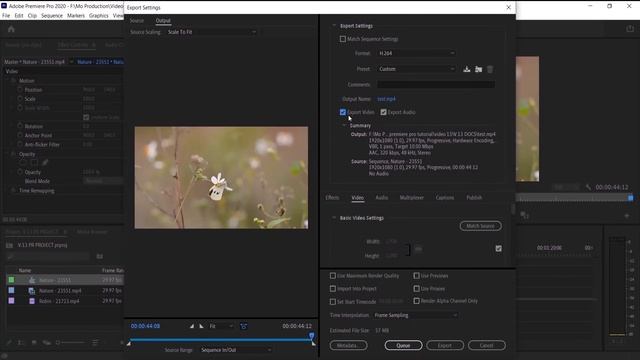Enable Use Maximum Render Quality
This screenshot has width=640, height=360.
333,276
